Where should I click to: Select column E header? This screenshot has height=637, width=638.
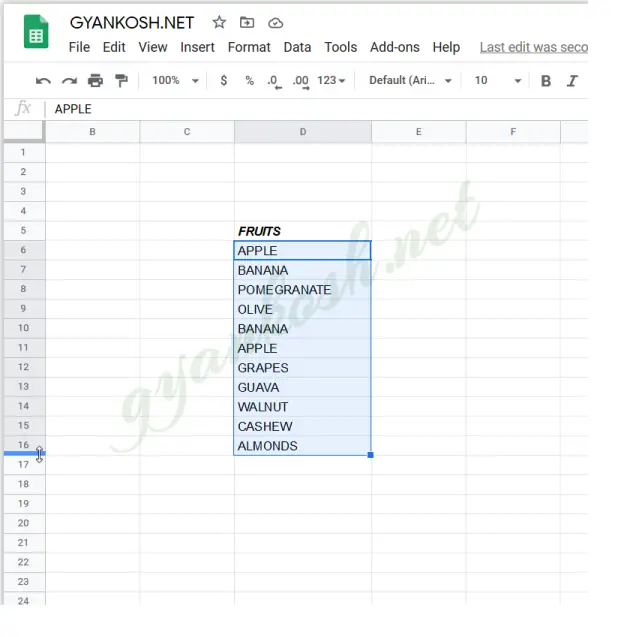click(419, 132)
